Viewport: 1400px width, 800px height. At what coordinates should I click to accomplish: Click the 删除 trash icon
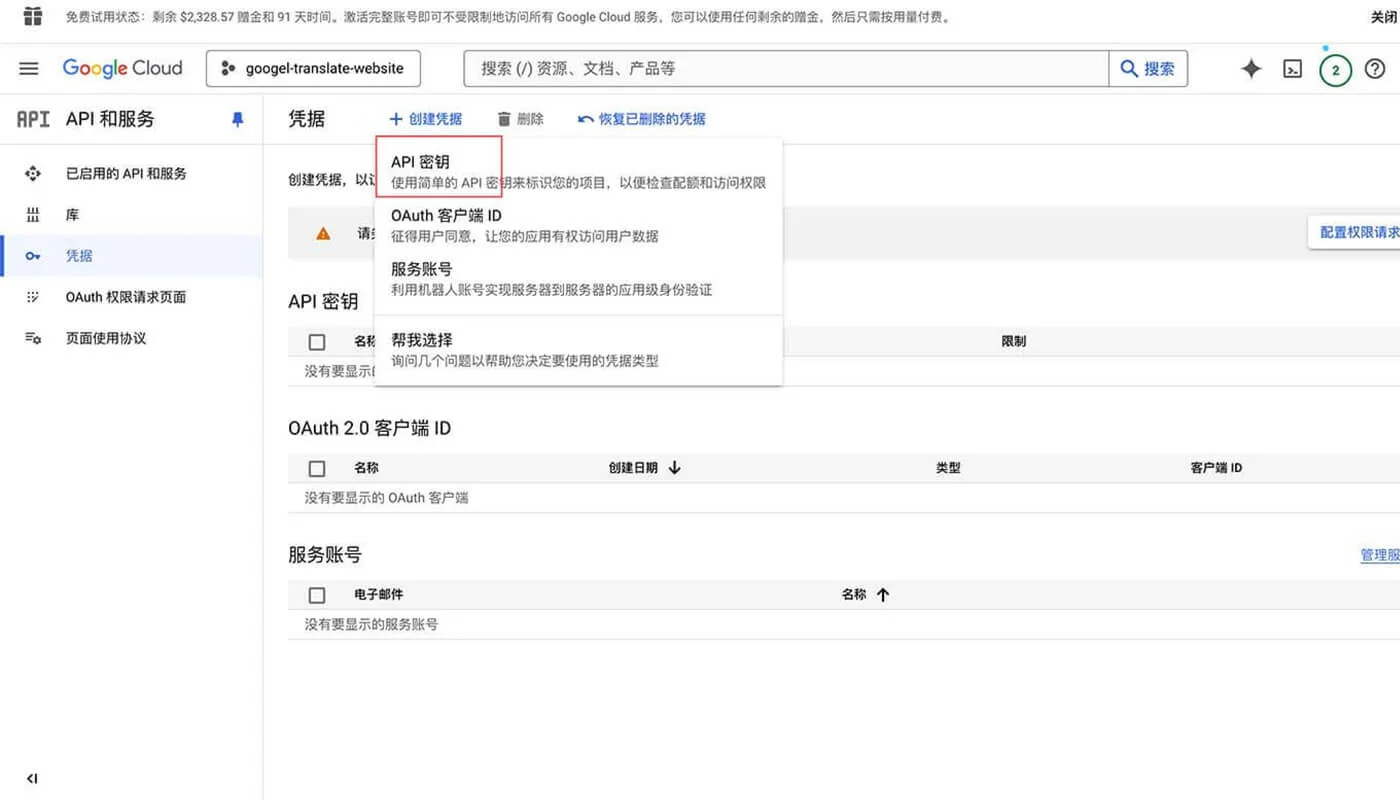(503, 118)
